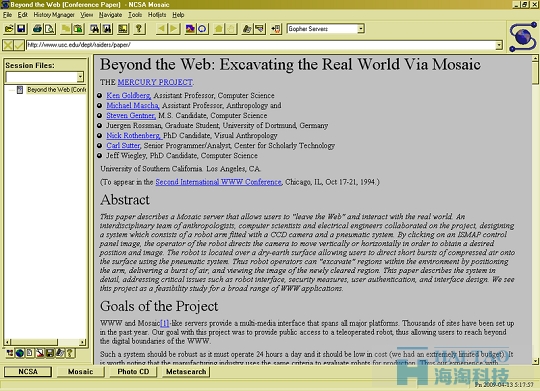Open the URL history dropdown arrow
The width and height of the screenshot is (540, 391).
499,45
